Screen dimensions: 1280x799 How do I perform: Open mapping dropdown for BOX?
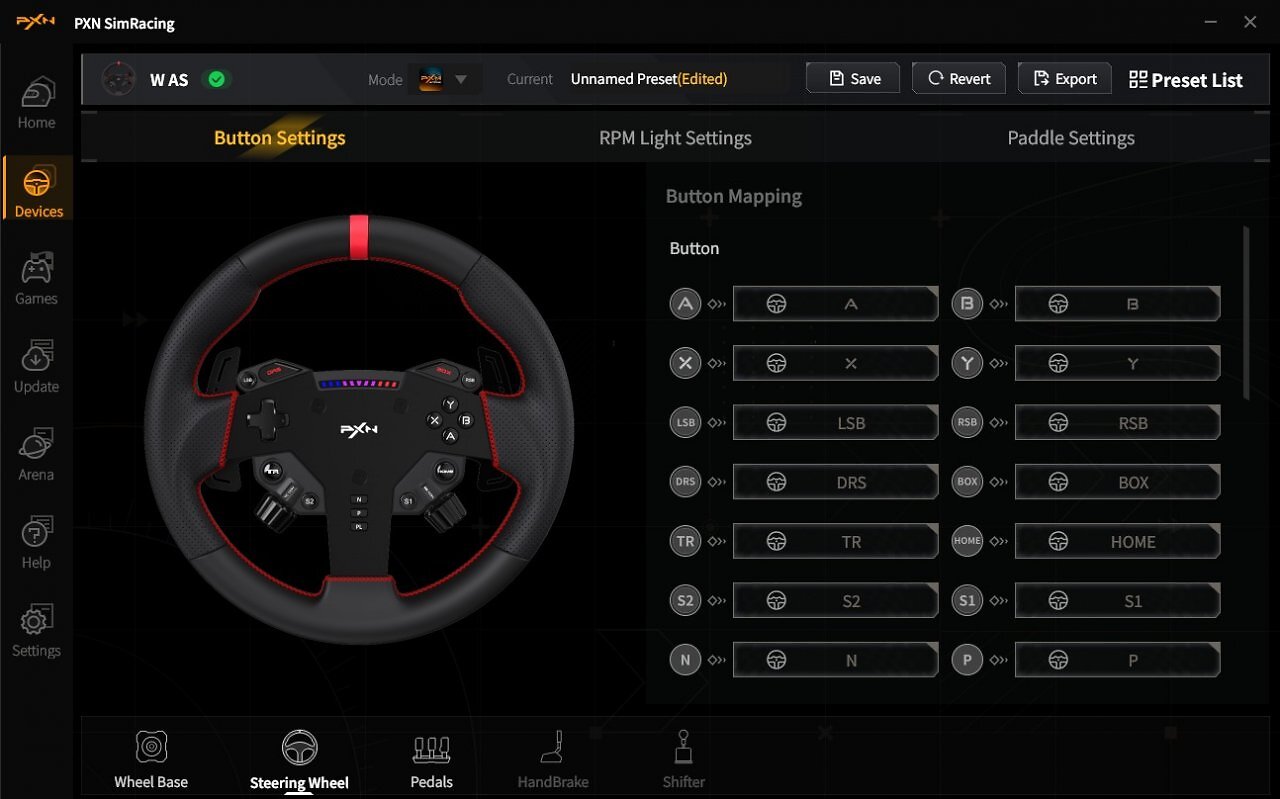pos(1117,482)
